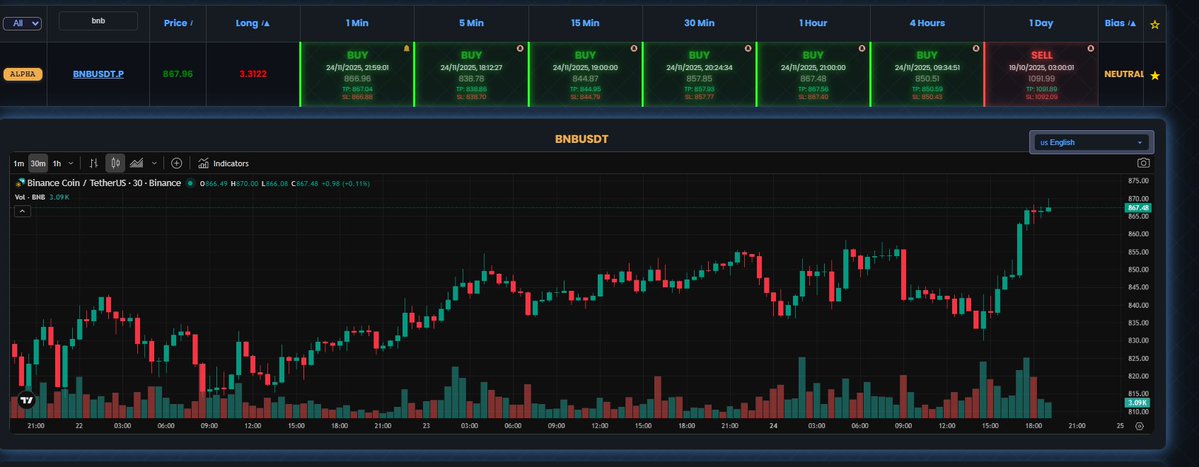Click the 3.09K volume label on axis
This screenshot has width=1199, height=467.
click(x=1137, y=403)
